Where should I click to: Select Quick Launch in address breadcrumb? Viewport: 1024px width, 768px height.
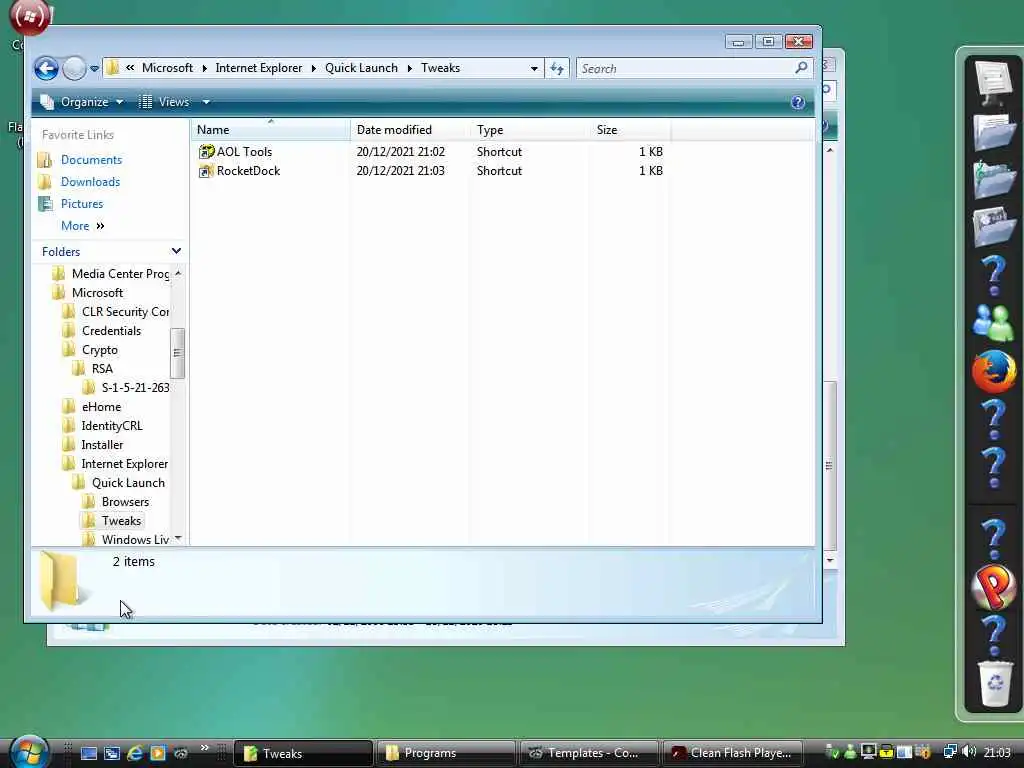tap(361, 68)
